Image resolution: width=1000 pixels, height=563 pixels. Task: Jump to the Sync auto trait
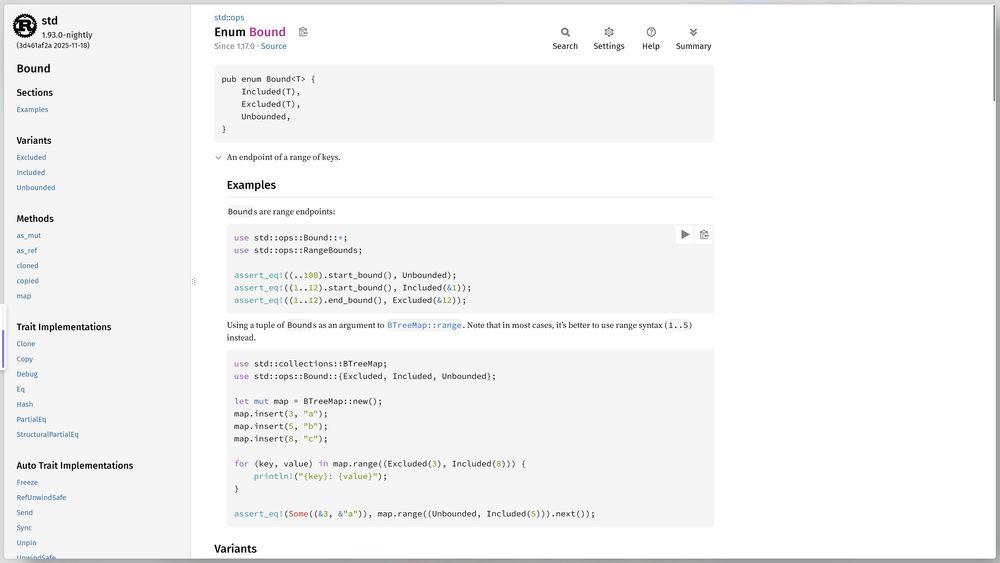[x=24, y=528]
